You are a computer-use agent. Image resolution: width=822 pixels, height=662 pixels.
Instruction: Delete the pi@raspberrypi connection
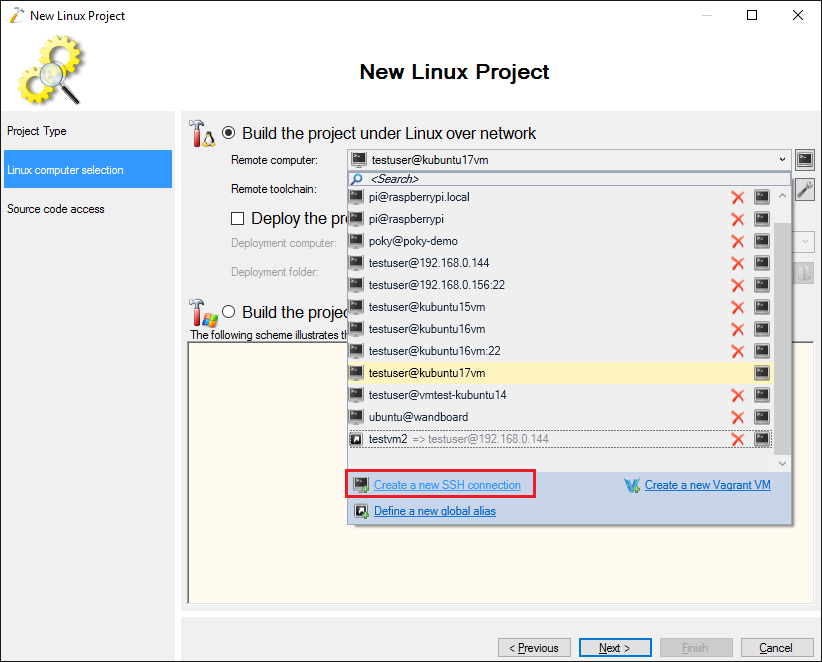[x=738, y=220]
